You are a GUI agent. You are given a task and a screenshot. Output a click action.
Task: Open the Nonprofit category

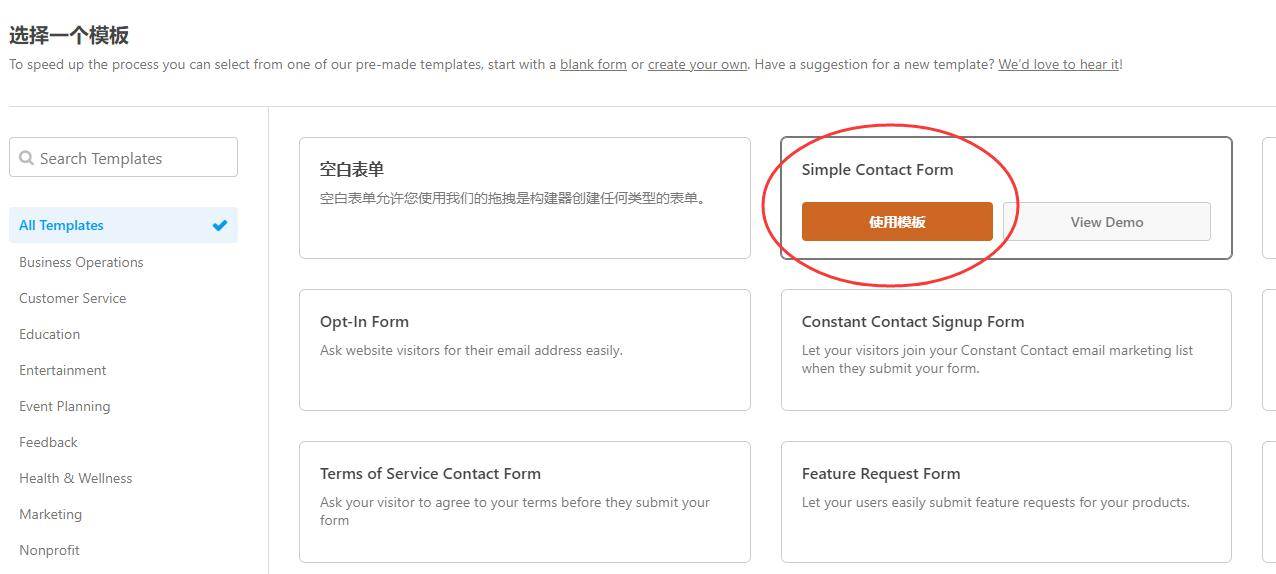coord(49,550)
